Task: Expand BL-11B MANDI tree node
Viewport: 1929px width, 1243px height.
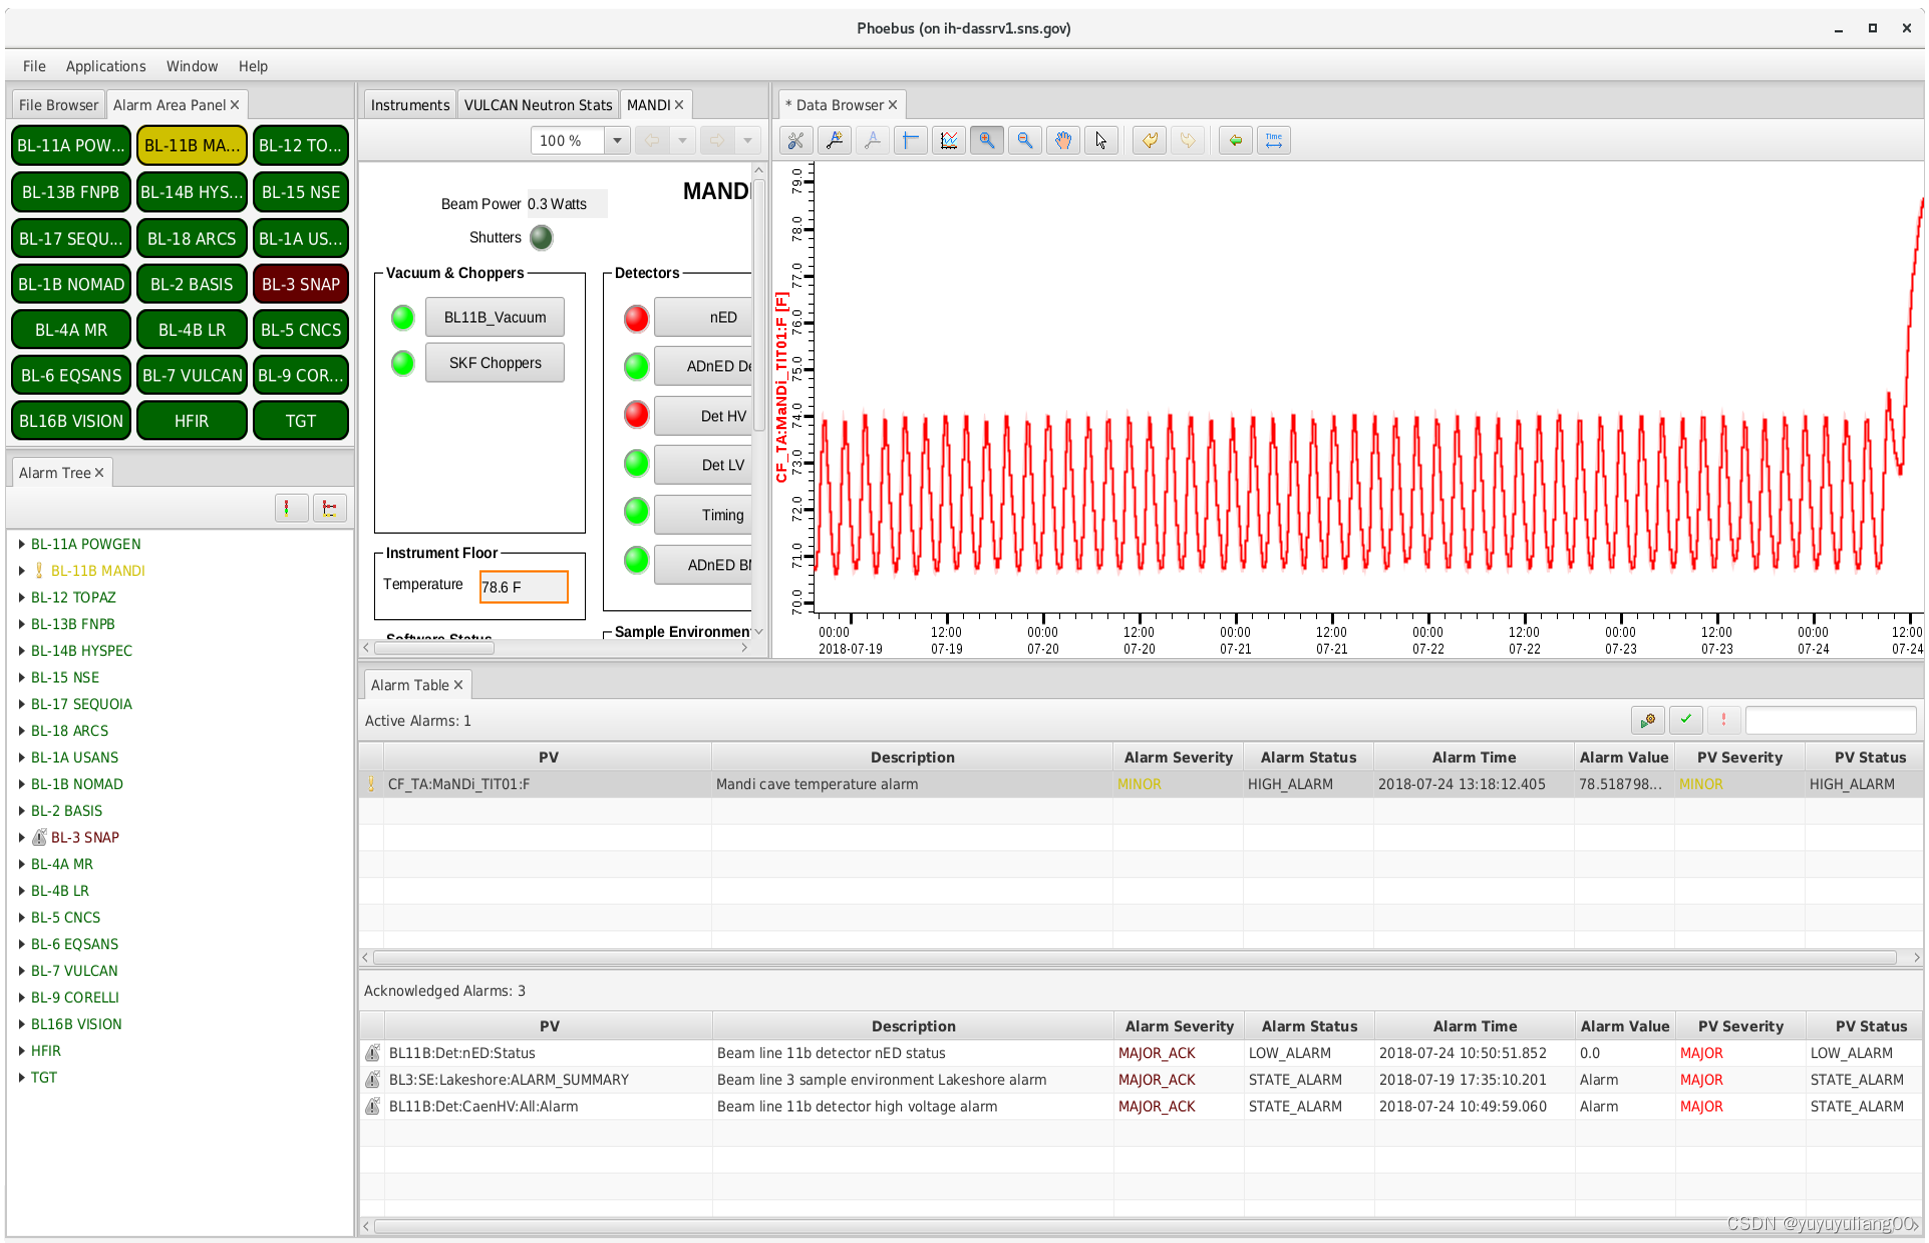Action: [22, 571]
